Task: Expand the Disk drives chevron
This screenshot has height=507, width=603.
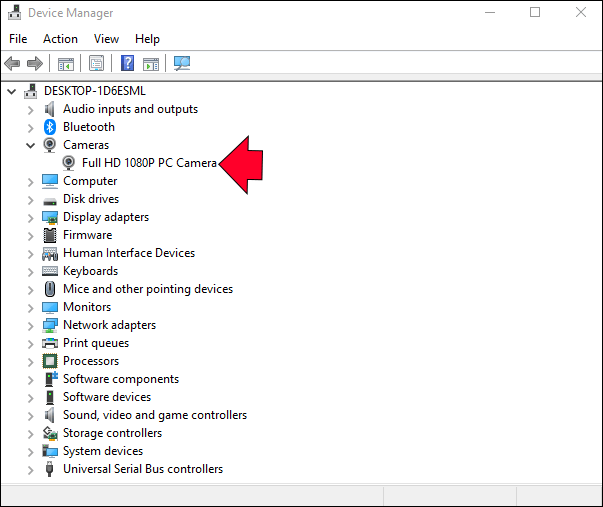Action: pos(31,200)
